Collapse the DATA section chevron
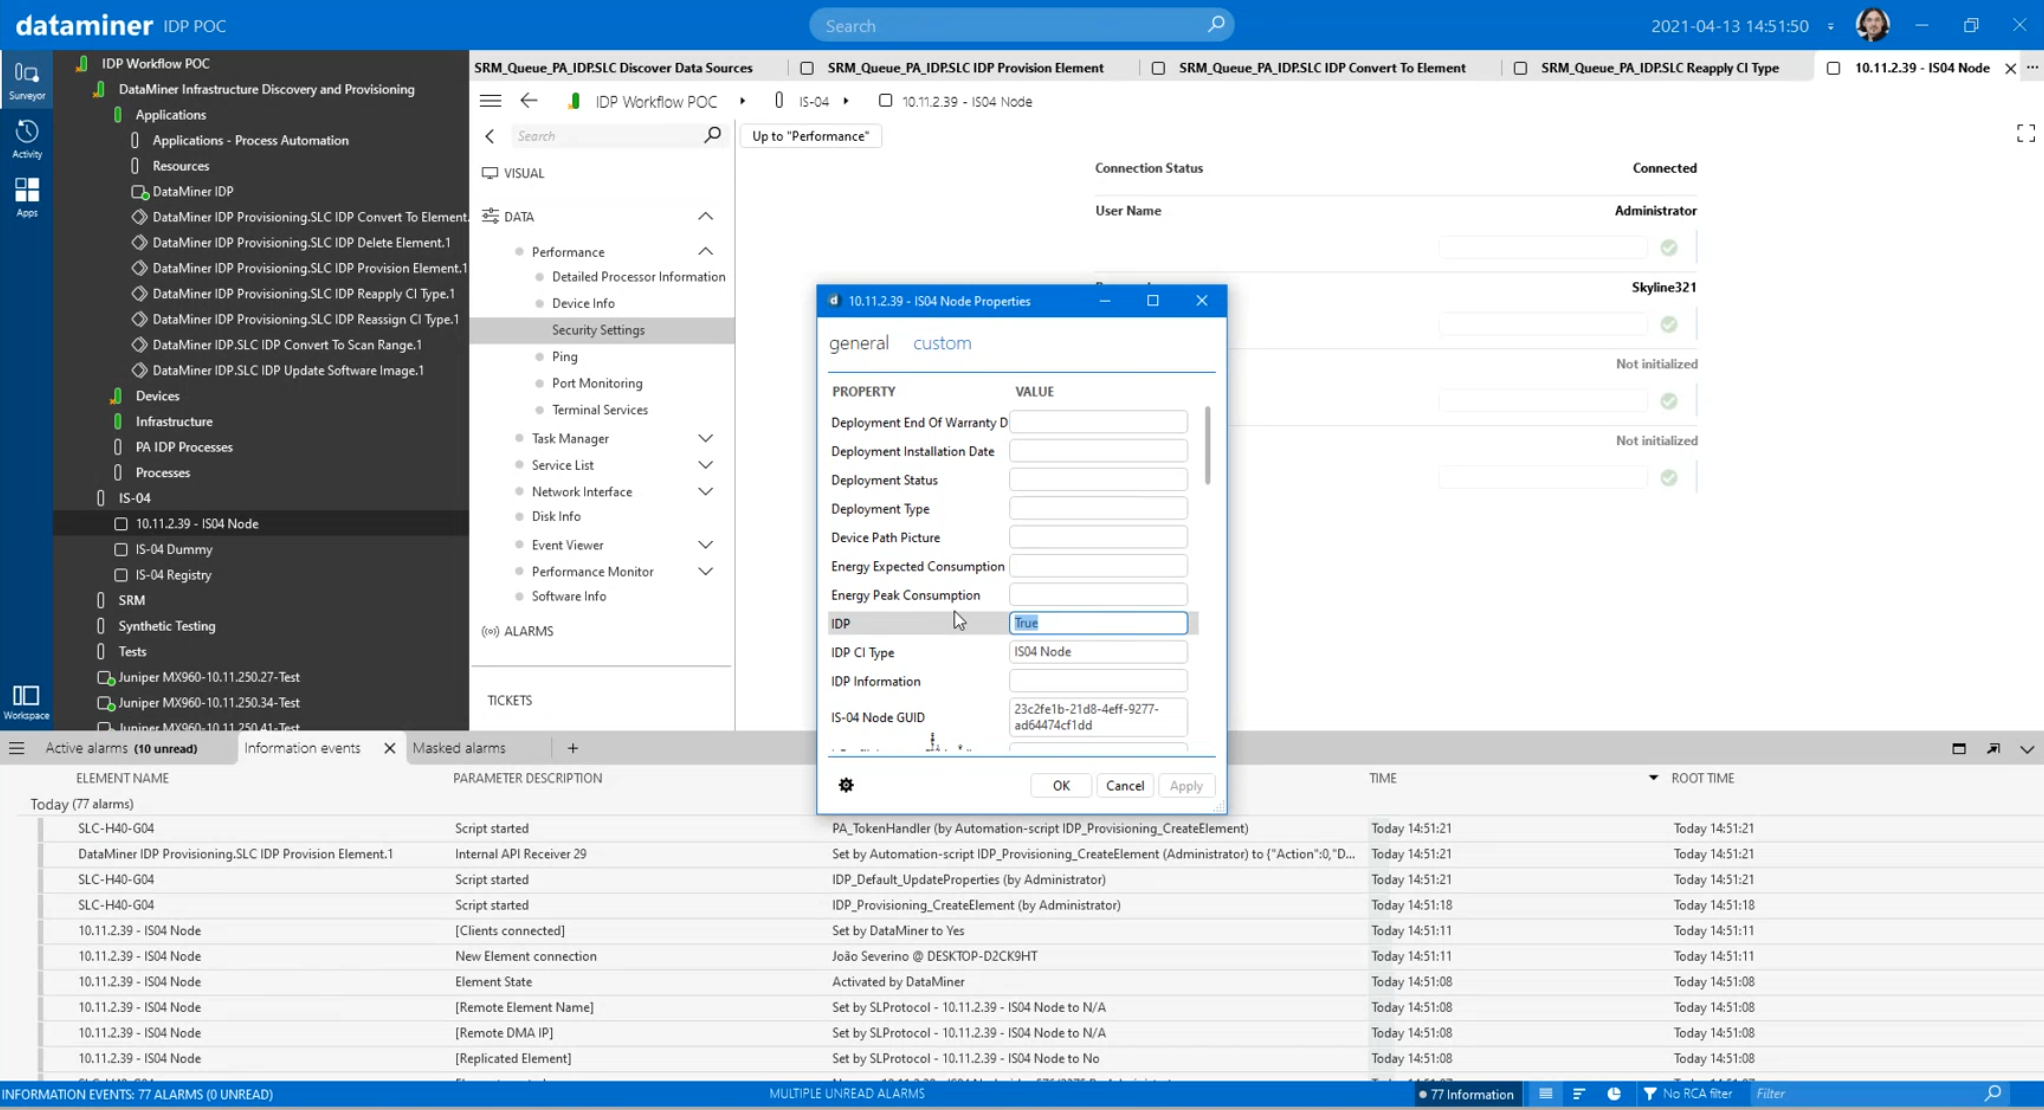Image resolution: width=2044 pixels, height=1110 pixels. 706,216
